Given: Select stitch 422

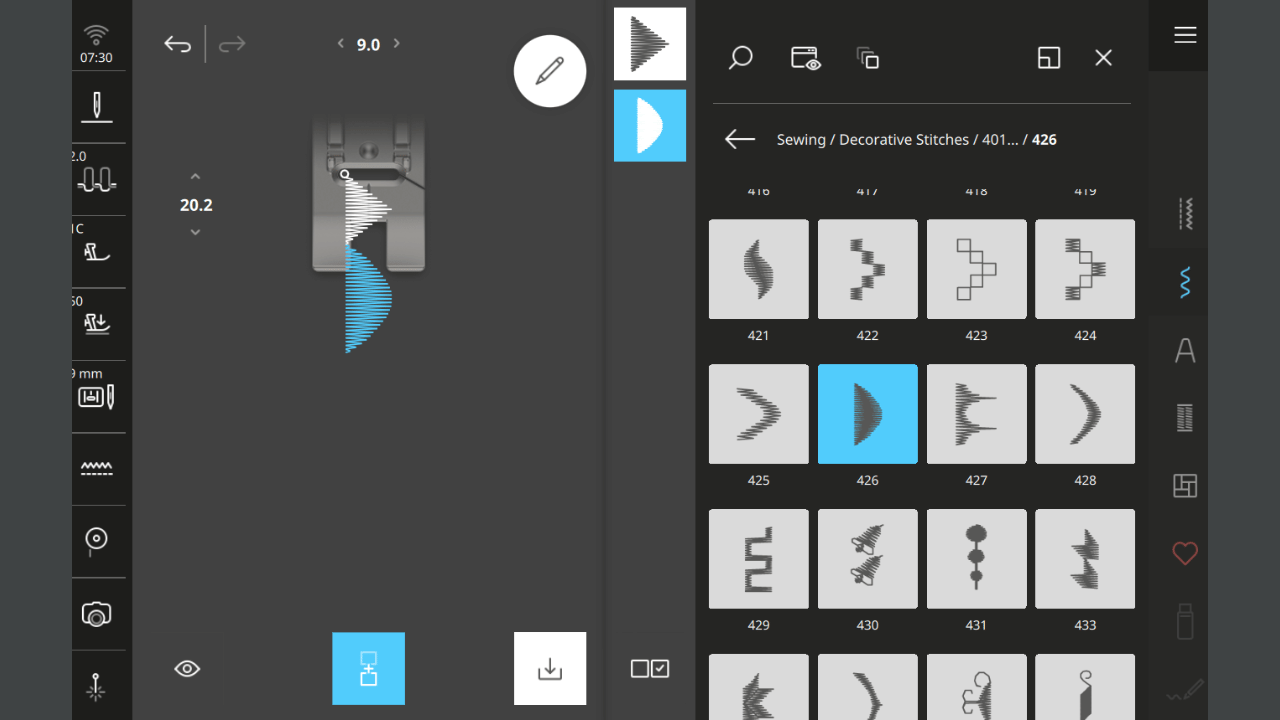Looking at the screenshot, I should tap(868, 269).
